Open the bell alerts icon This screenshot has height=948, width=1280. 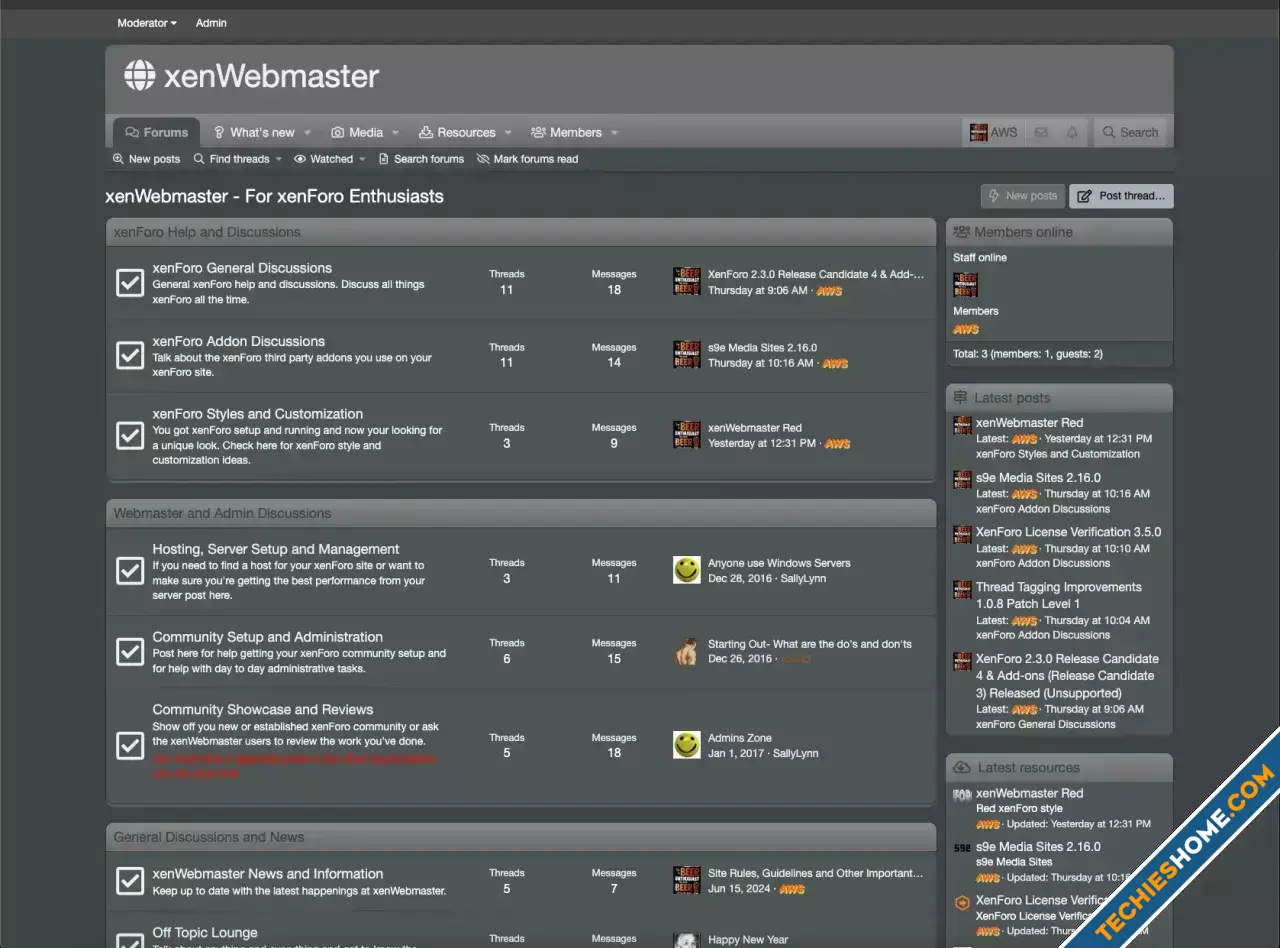[1072, 132]
